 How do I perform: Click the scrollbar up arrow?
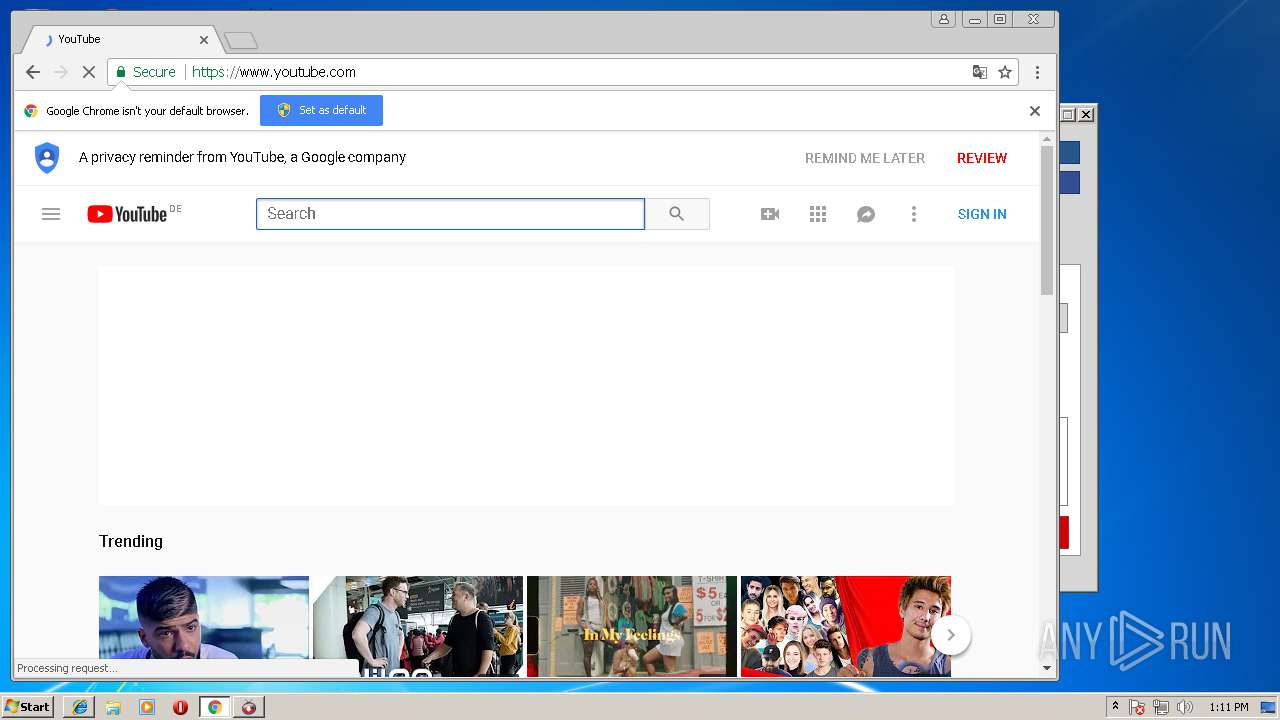1047,139
